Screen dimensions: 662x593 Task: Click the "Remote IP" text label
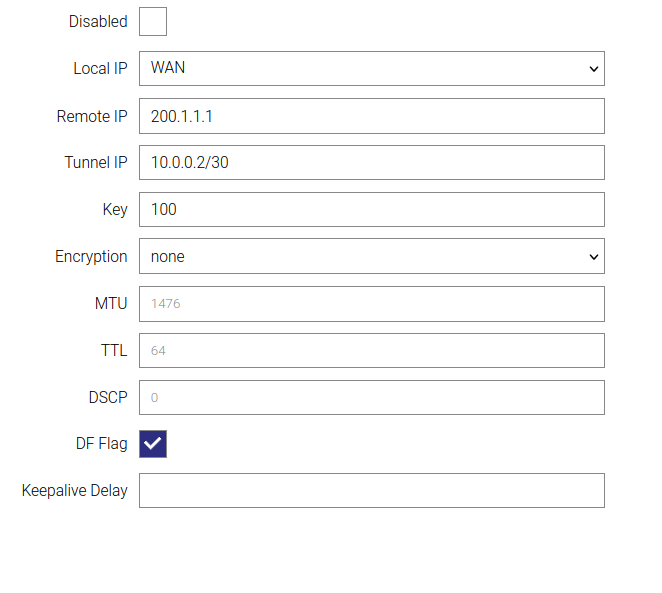(92, 116)
